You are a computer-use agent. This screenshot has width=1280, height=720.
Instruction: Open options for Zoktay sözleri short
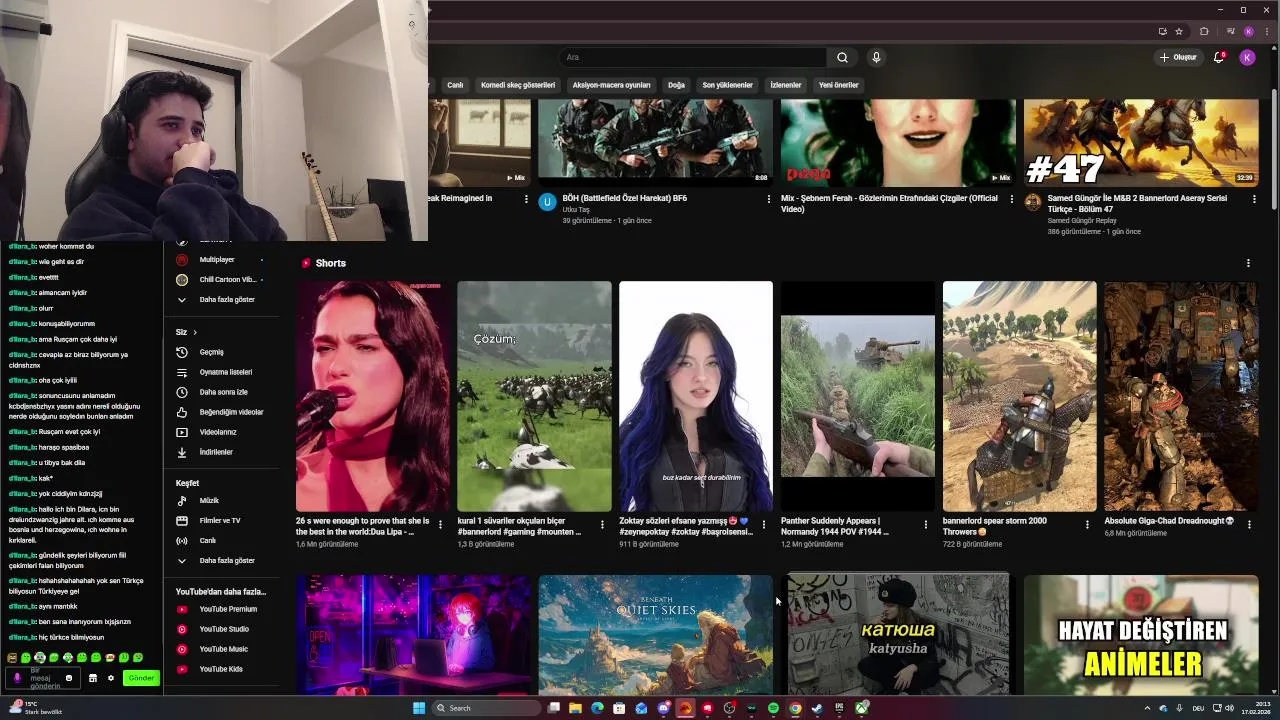[763, 524]
